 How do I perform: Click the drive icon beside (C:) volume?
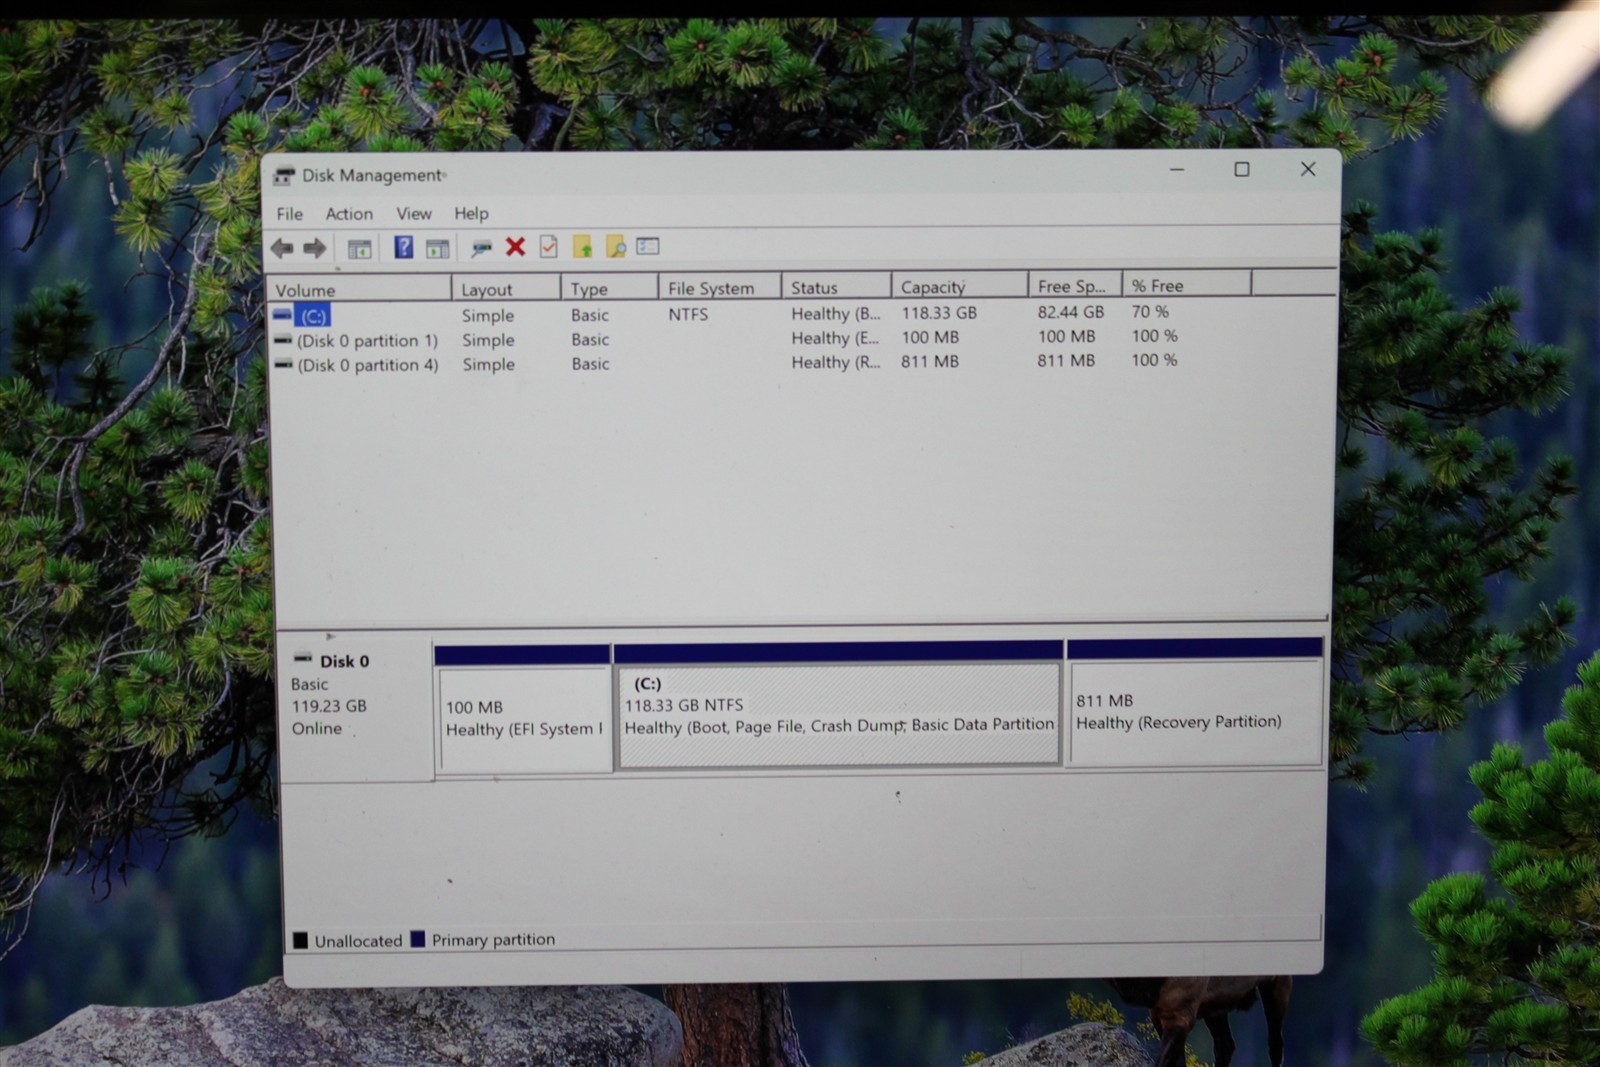282,315
